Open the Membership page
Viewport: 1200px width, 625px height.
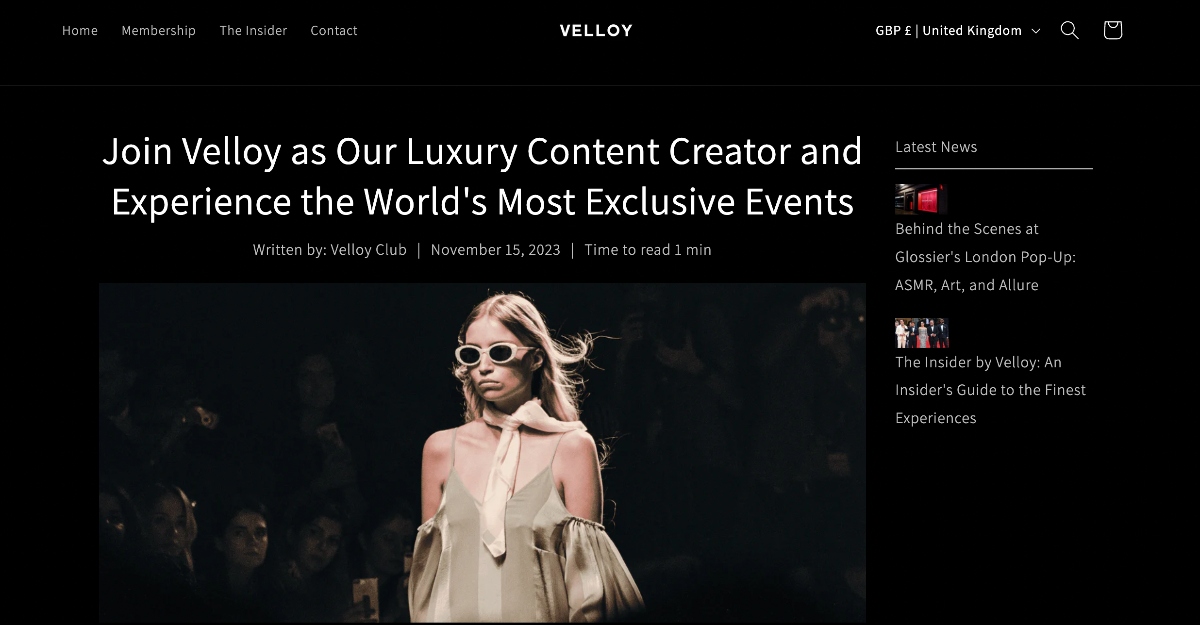pyautogui.click(x=159, y=30)
